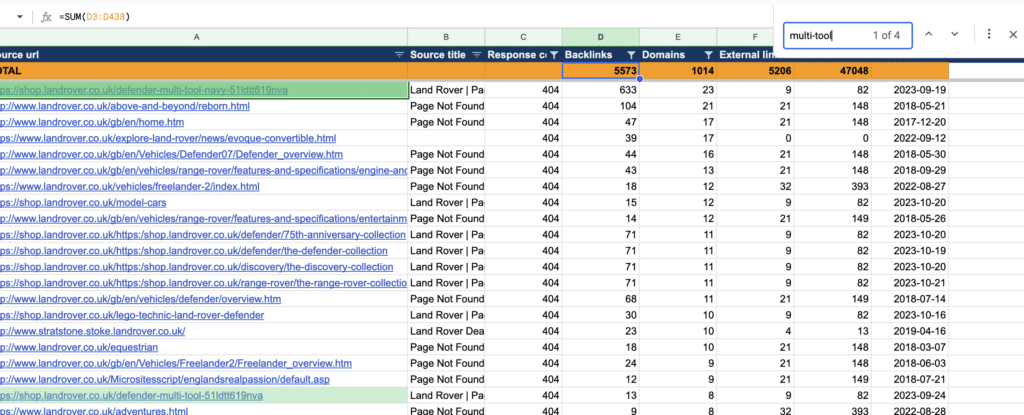Open the gb/en/home.htm link

[x=92, y=122]
